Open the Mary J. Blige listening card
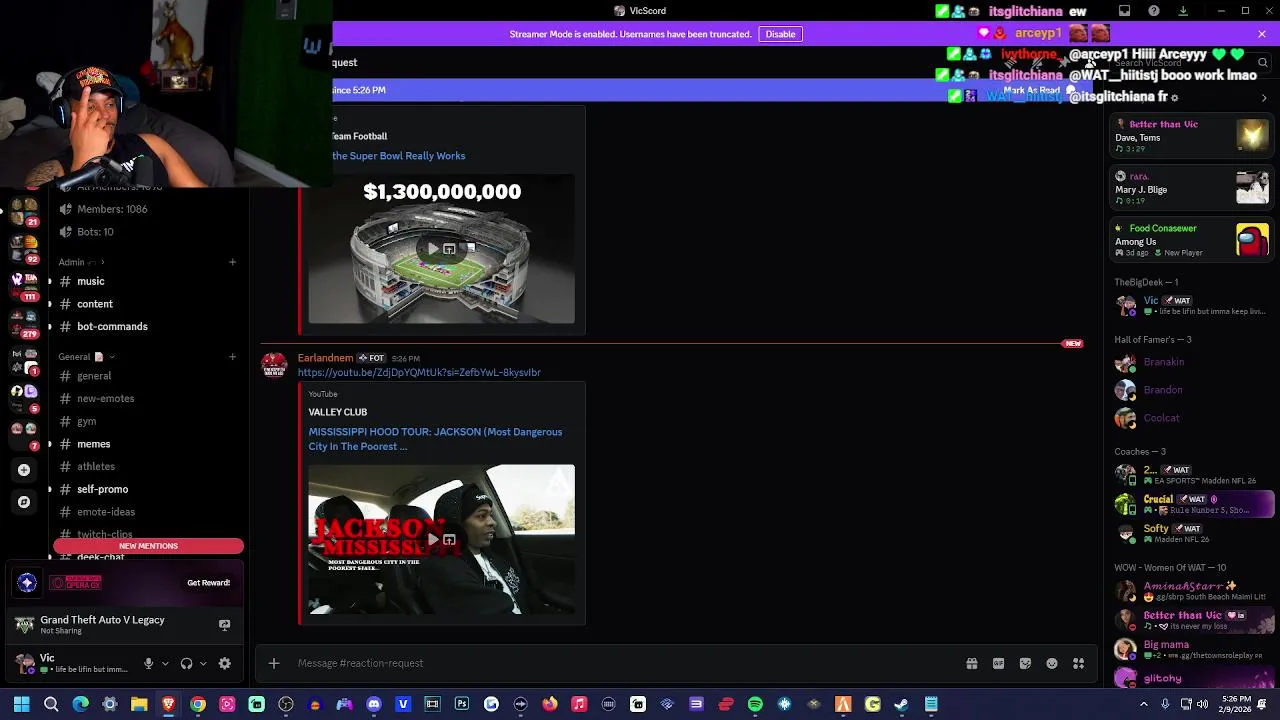Screen dimensions: 1280x720 (x=1191, y=188)
